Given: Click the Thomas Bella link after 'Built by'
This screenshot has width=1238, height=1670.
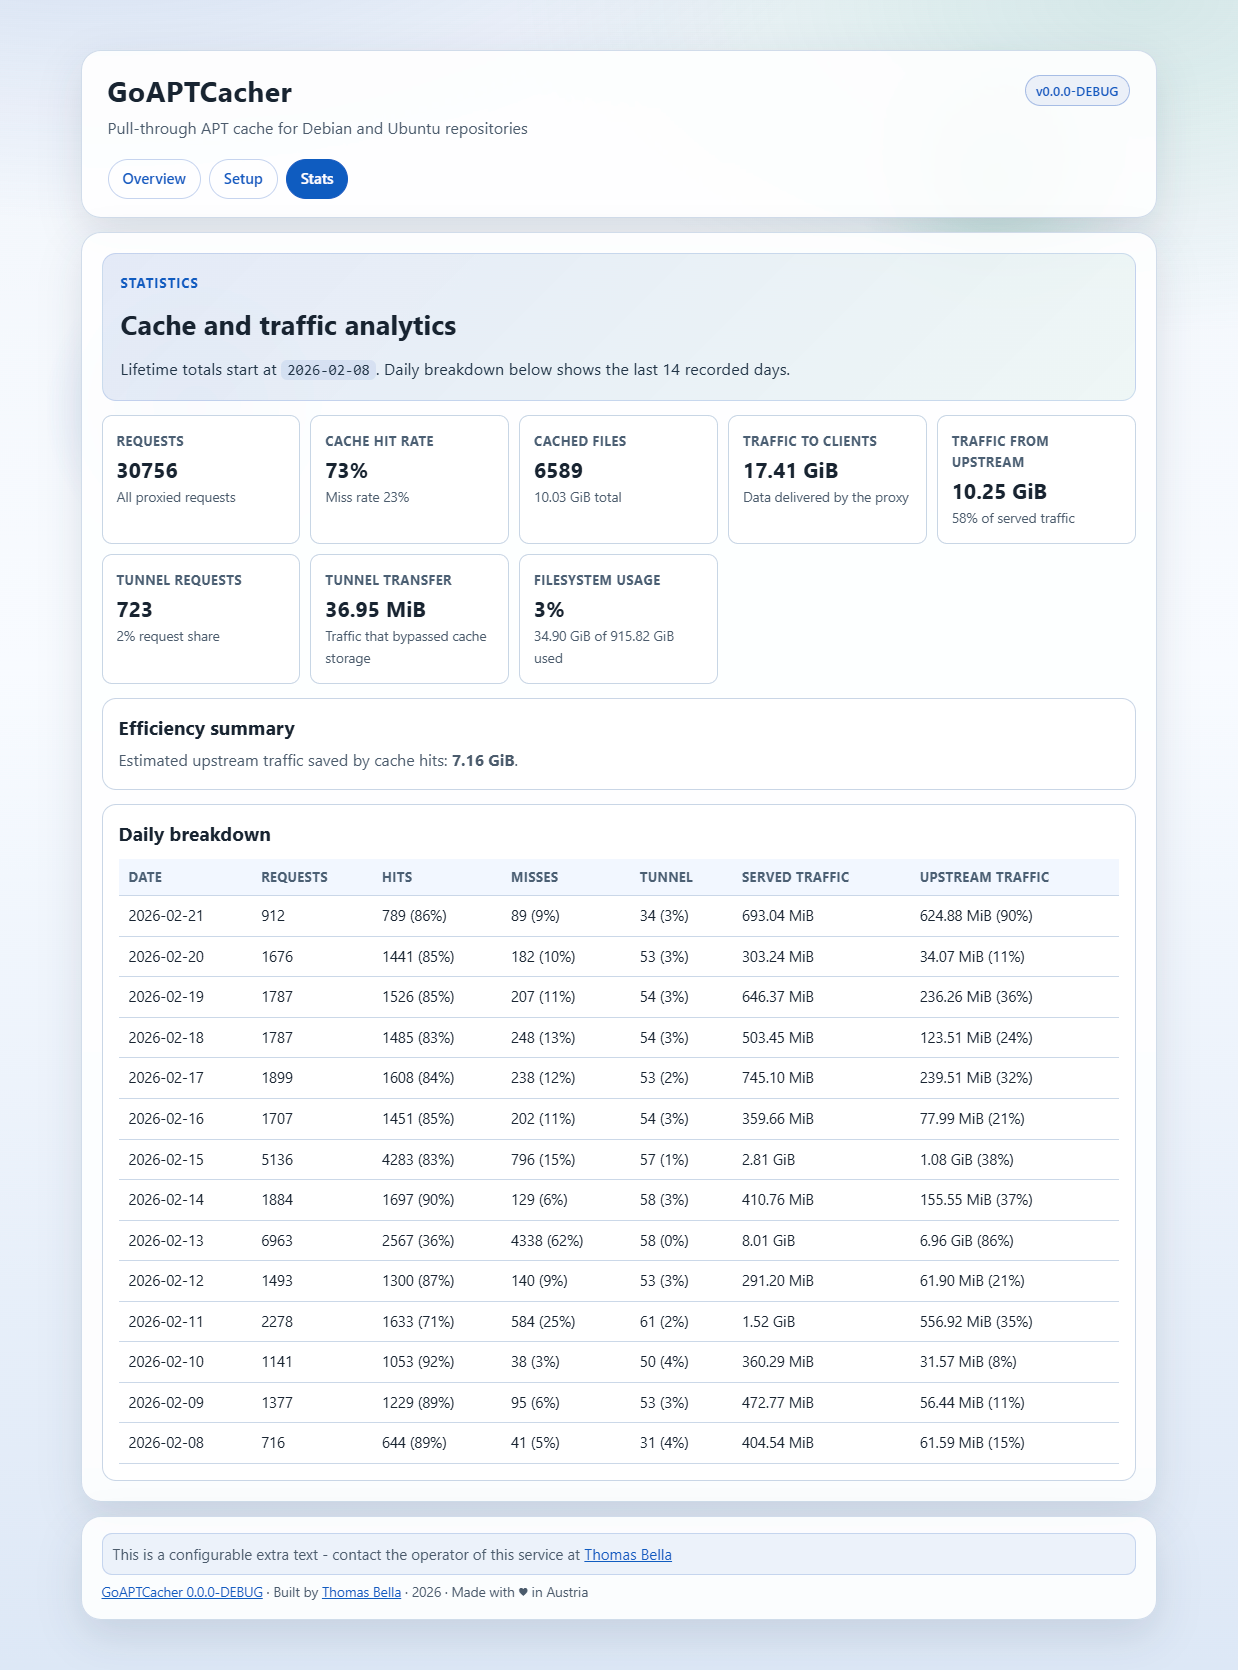Looking at the screenshot, I should click(x=361, y=1592).
